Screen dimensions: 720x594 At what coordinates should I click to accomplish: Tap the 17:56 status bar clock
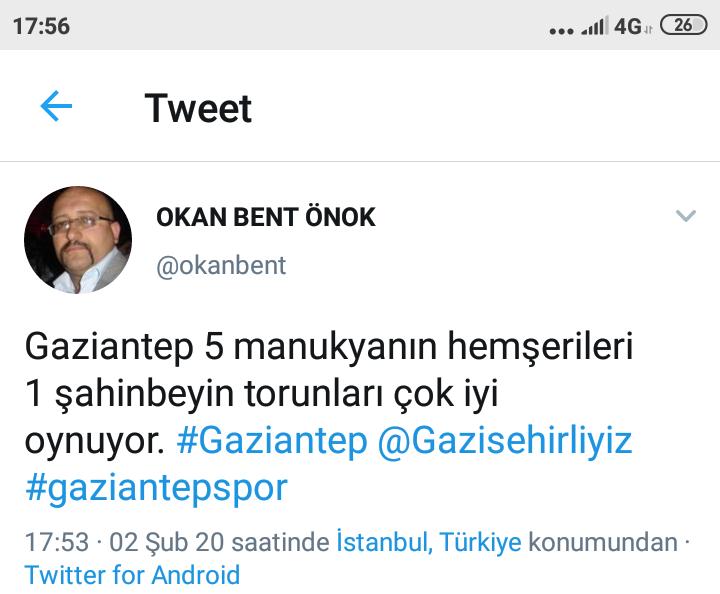pyautogui.click(x=41, y=26)
